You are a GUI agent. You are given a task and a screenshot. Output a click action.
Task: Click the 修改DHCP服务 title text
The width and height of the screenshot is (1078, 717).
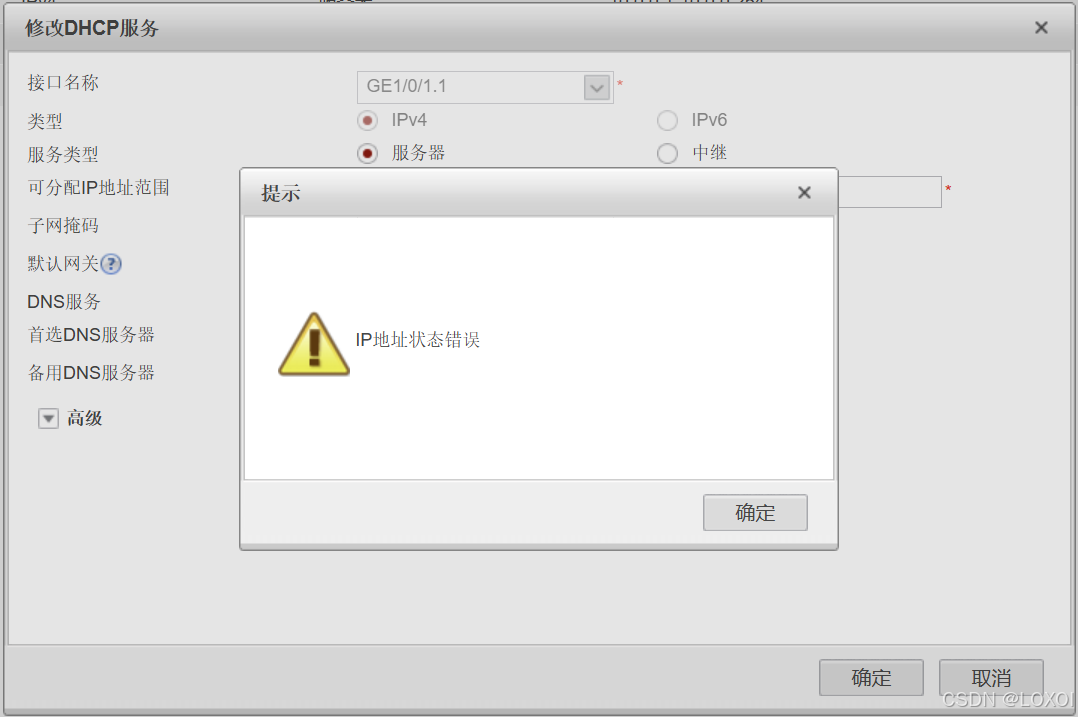click(x=91, y=28)
